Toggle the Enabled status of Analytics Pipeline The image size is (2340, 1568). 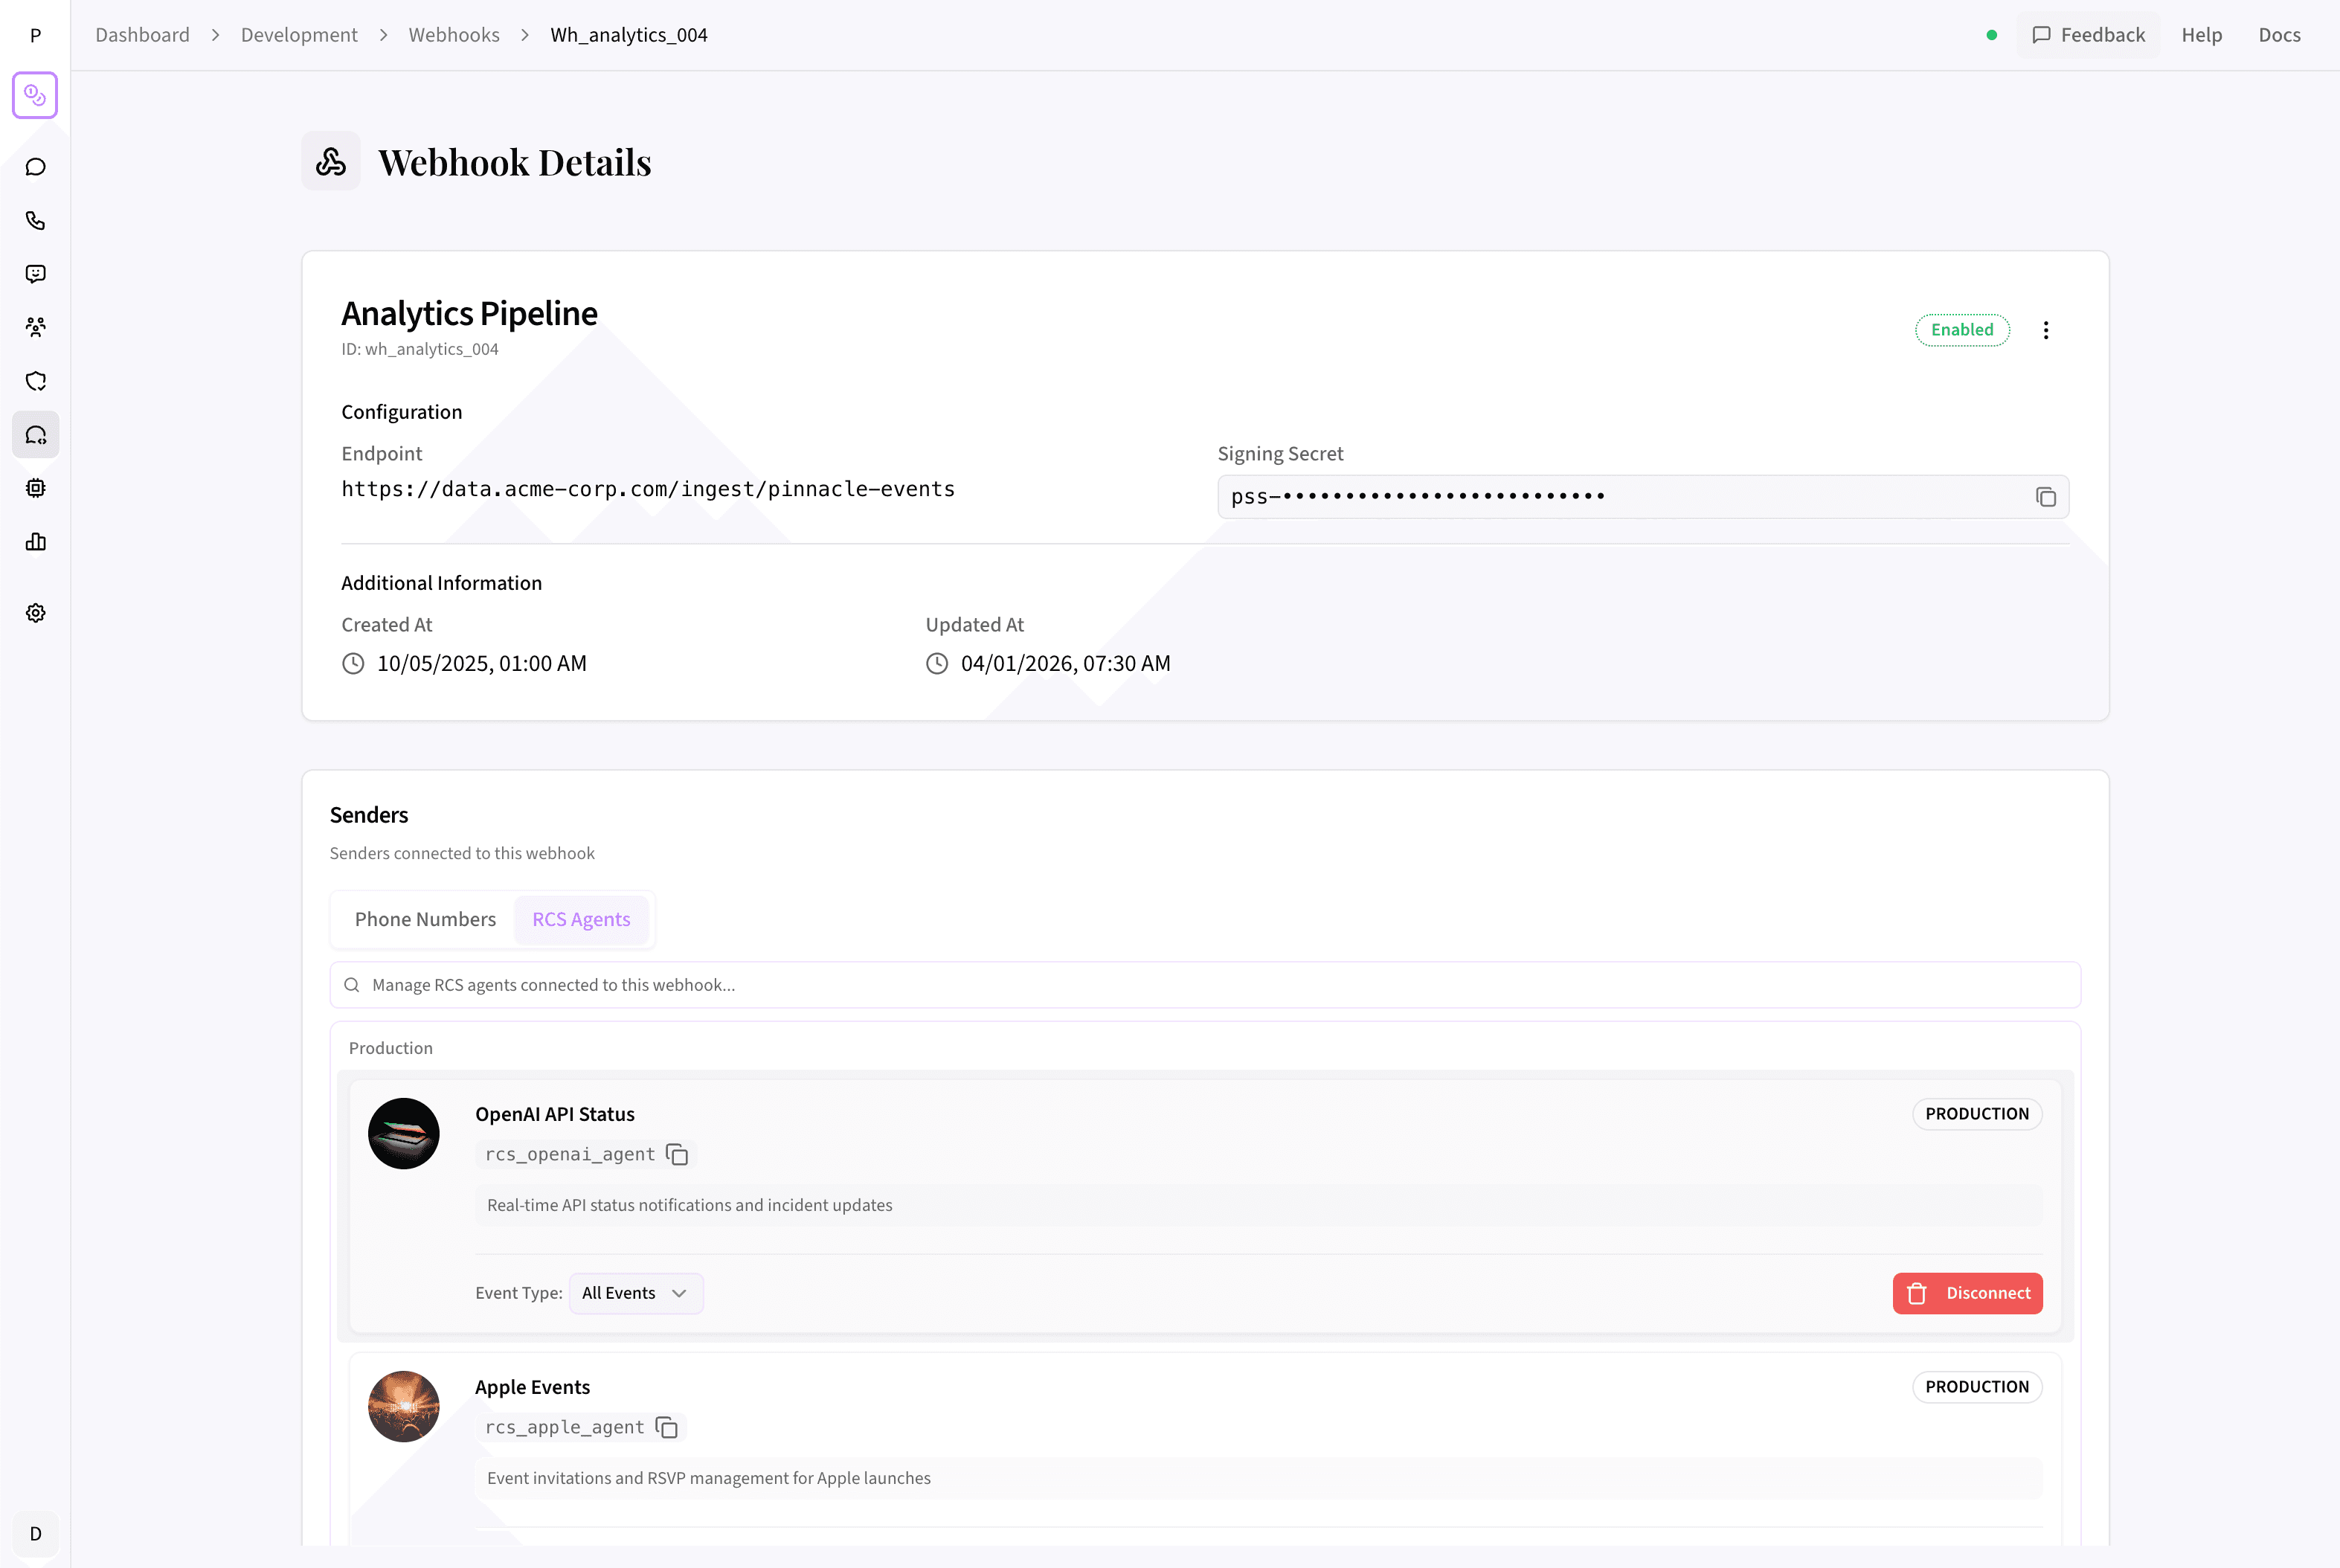click(x=1961, y=329)
